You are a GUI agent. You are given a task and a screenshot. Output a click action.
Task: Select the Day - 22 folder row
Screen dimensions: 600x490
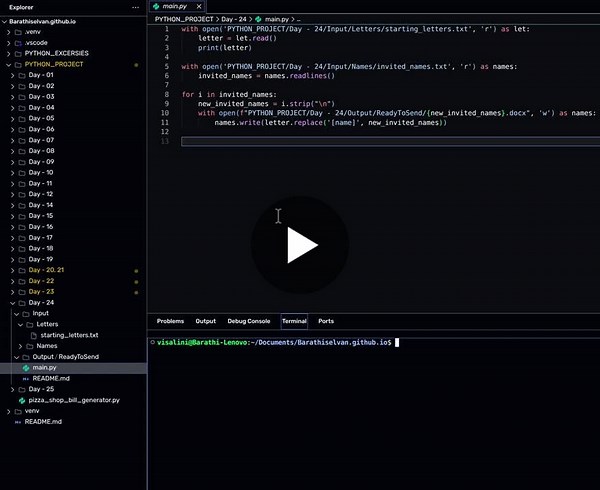pos(73,281)
